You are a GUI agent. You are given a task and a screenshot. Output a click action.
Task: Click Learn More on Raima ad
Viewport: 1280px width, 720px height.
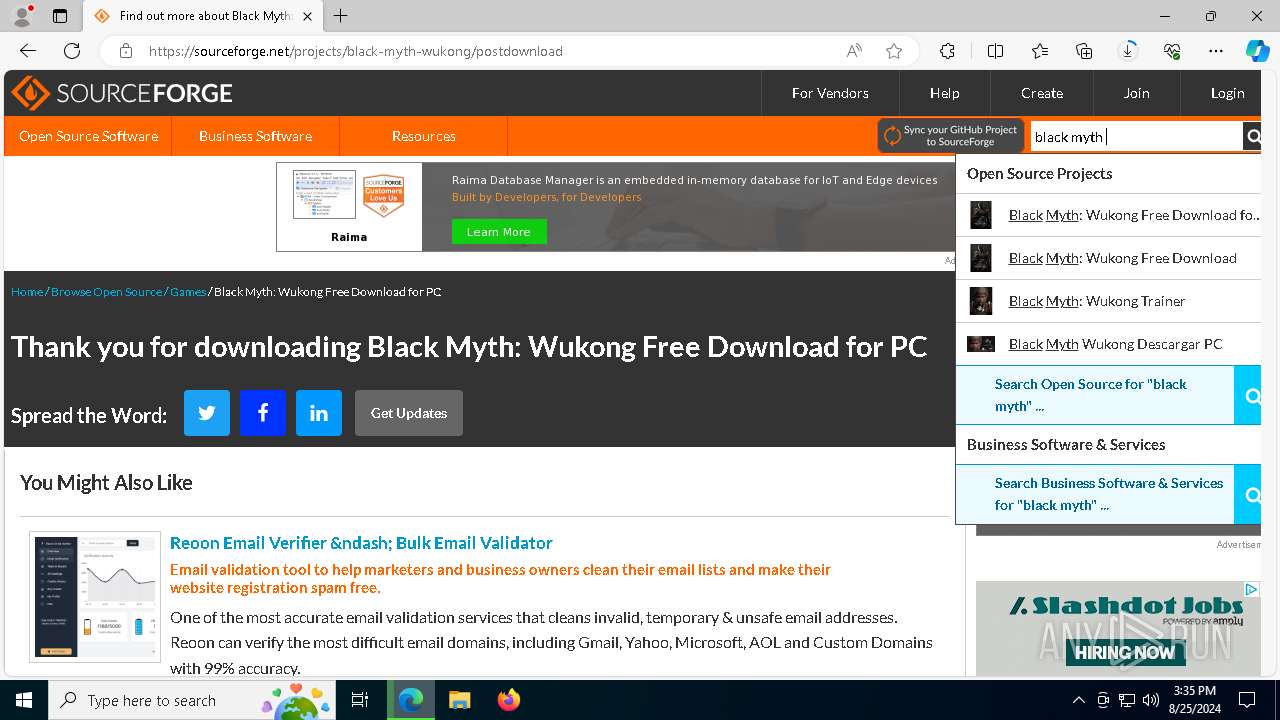499,232
